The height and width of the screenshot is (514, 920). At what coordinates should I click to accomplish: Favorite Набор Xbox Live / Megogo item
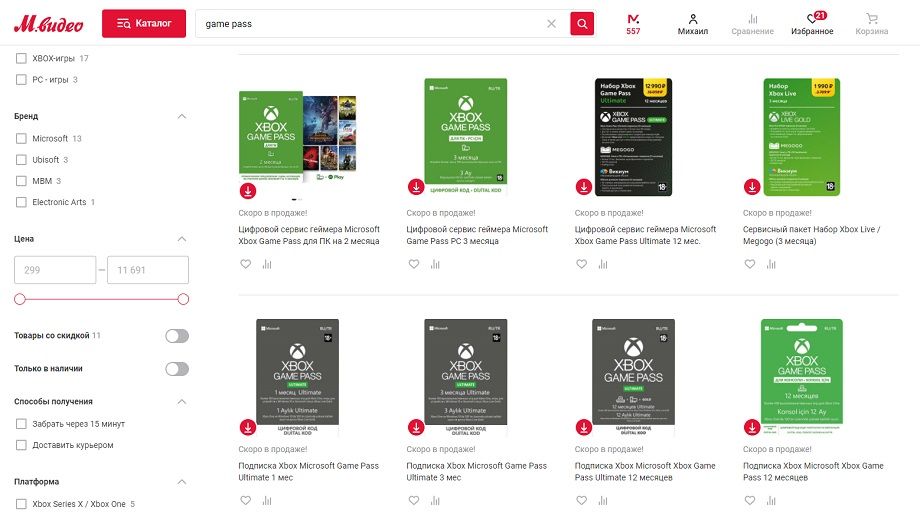(x=750, y=264)
